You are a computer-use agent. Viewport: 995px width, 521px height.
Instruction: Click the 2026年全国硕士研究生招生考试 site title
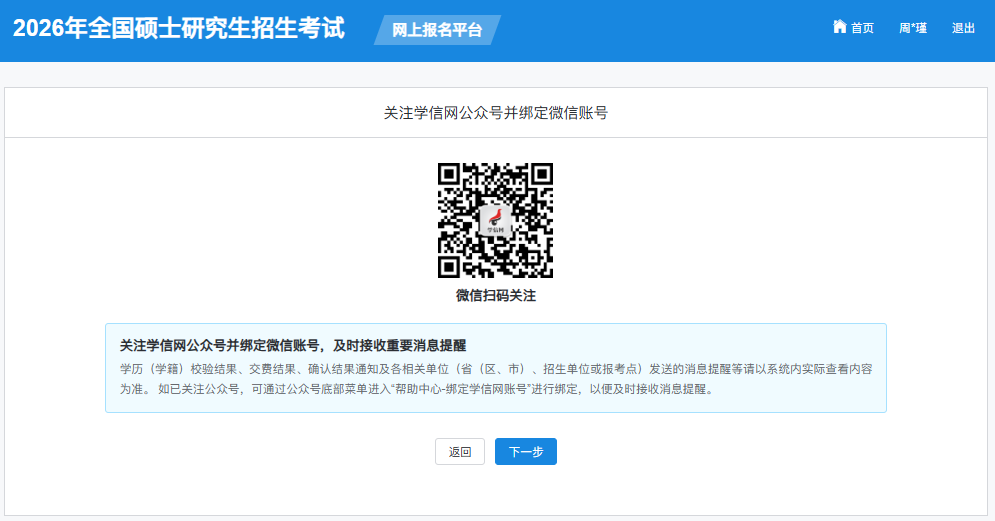[x=179, y=28]
